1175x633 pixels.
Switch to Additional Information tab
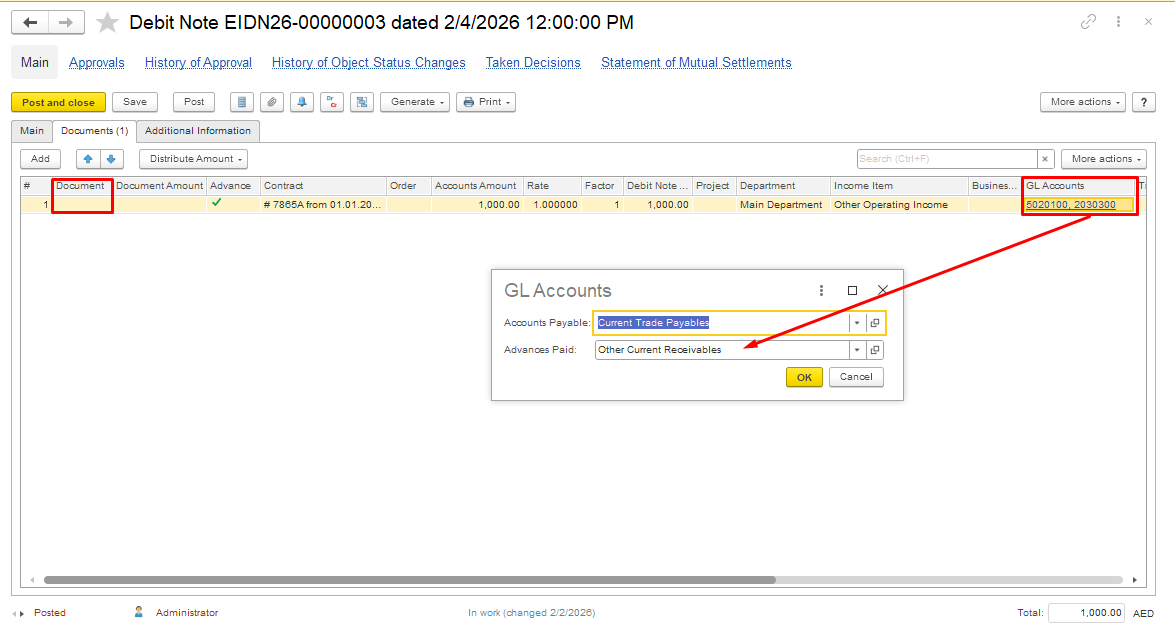[x=198, y=131]
